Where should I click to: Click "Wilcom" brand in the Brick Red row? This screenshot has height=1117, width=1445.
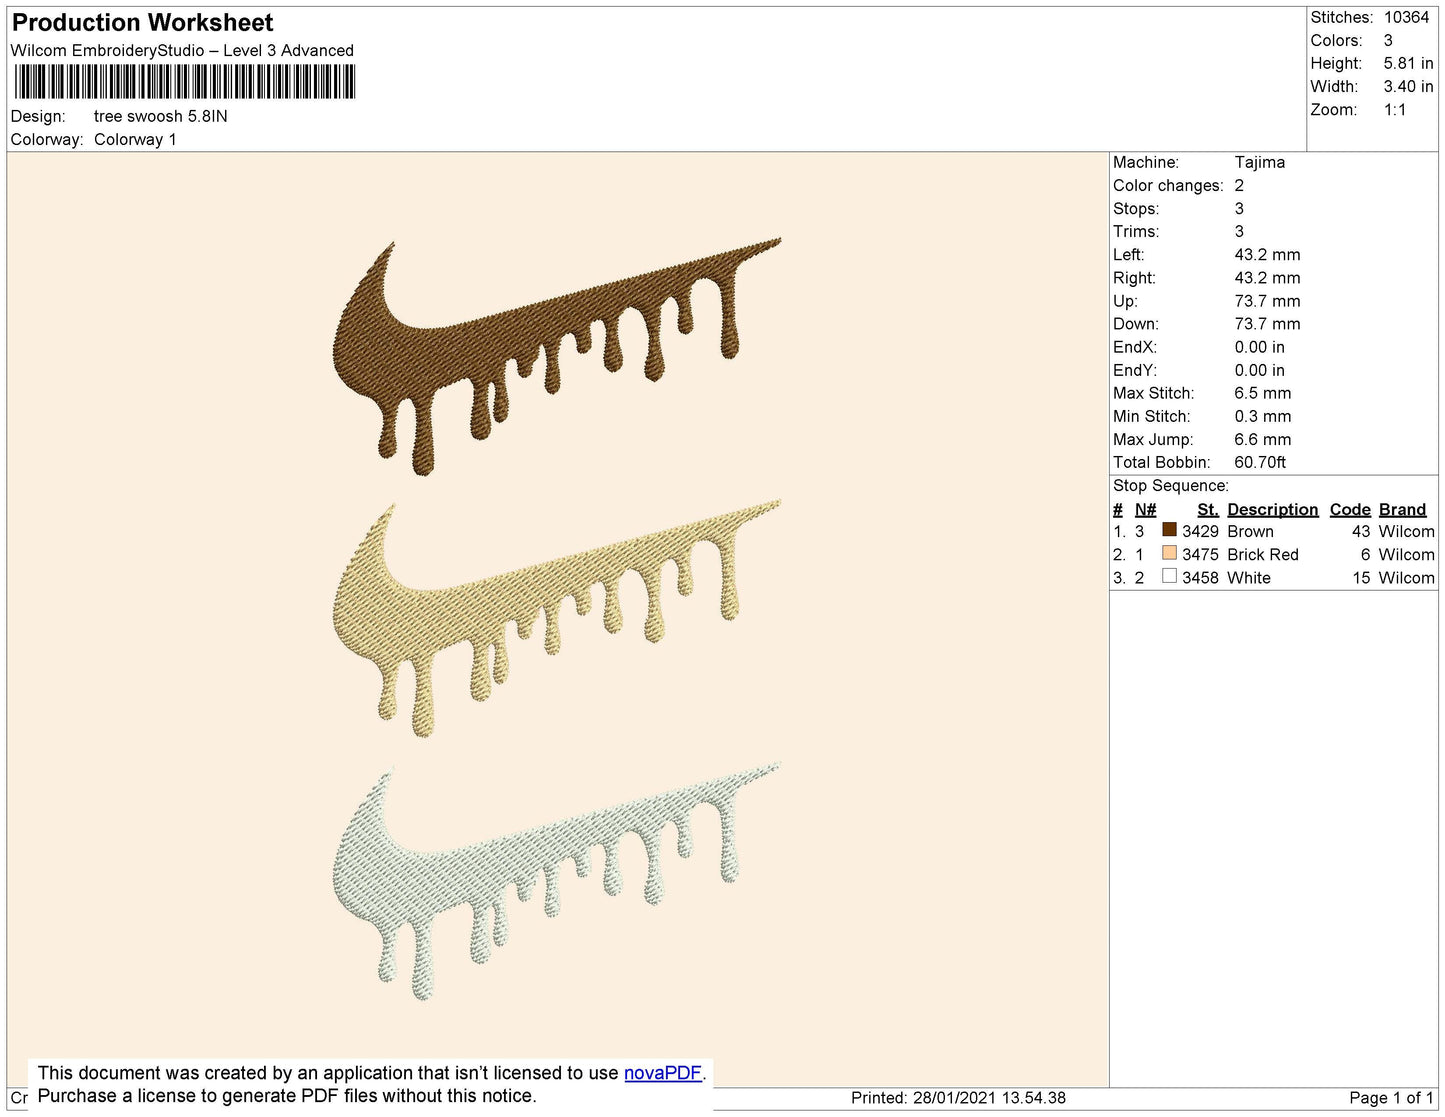[x=1407, y=555]
